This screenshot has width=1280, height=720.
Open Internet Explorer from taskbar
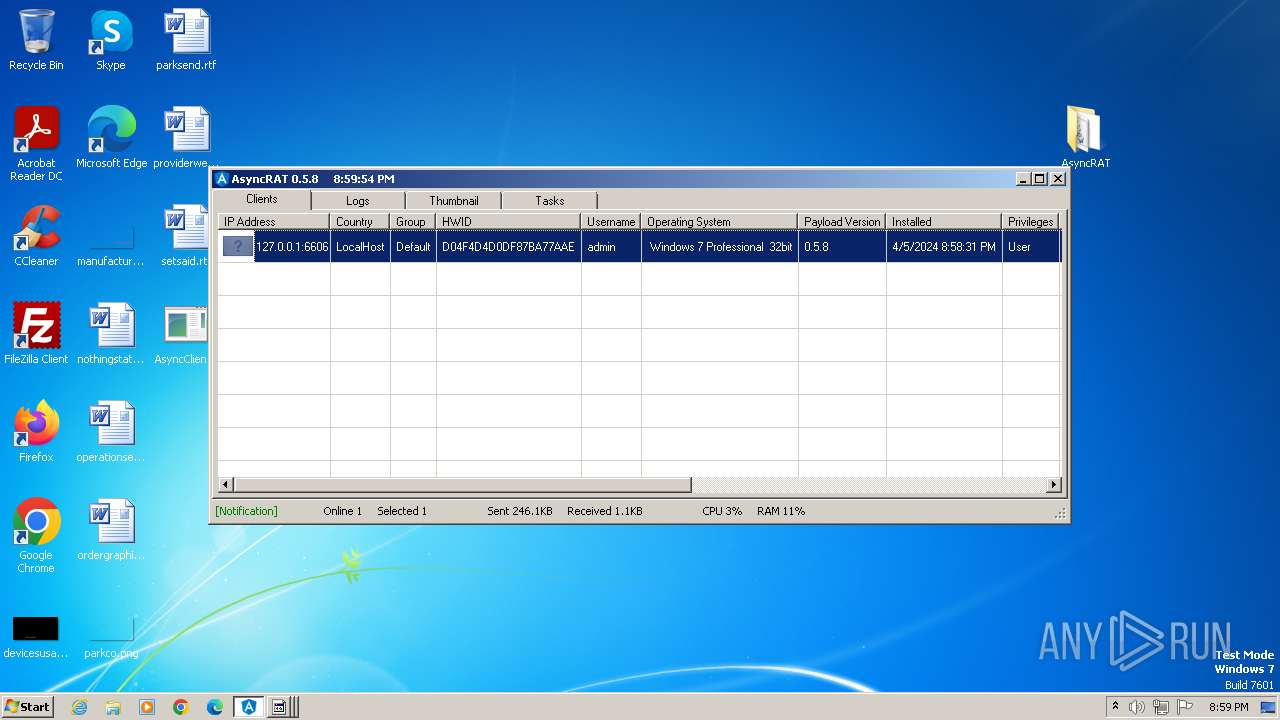[80, 707]
